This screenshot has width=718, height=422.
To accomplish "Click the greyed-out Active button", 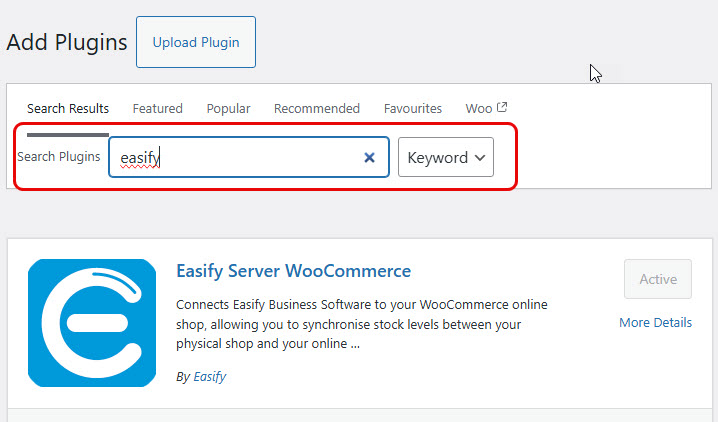I will pyautogui.click(x=657, y=279).
